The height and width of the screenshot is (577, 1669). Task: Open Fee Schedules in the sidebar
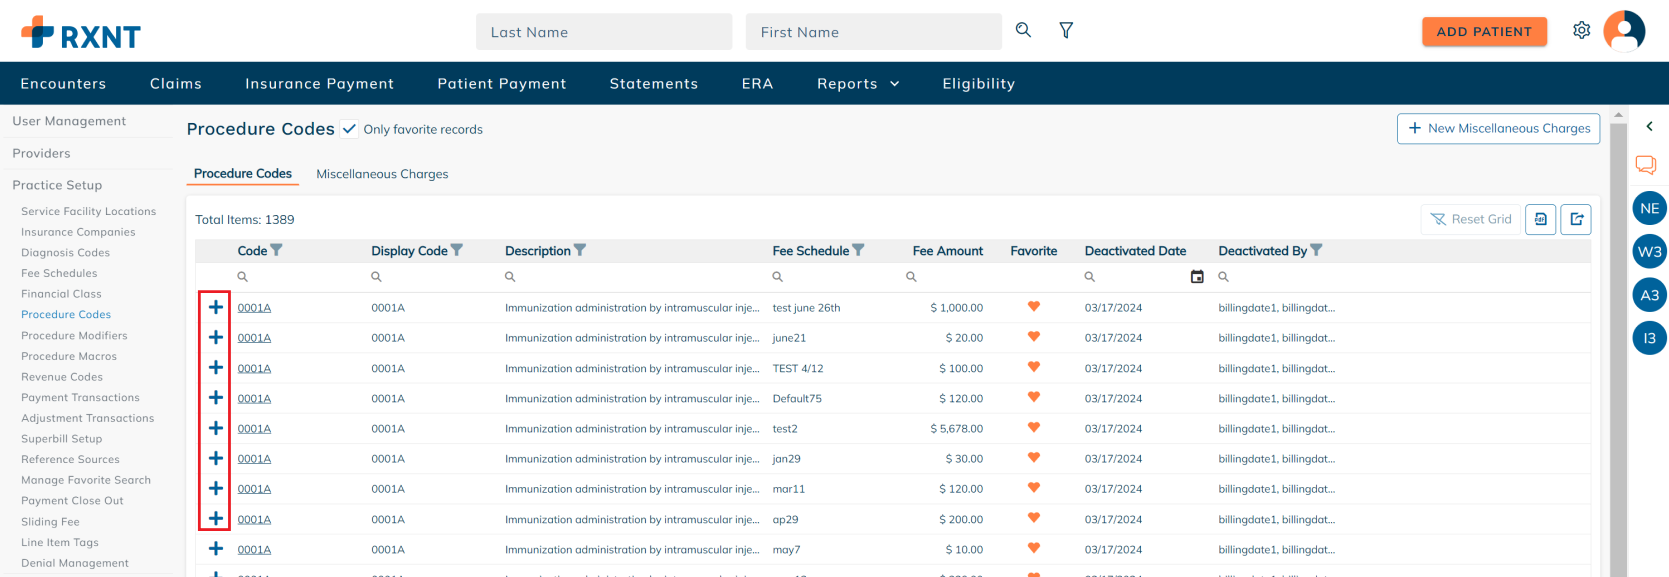[59, 273]
